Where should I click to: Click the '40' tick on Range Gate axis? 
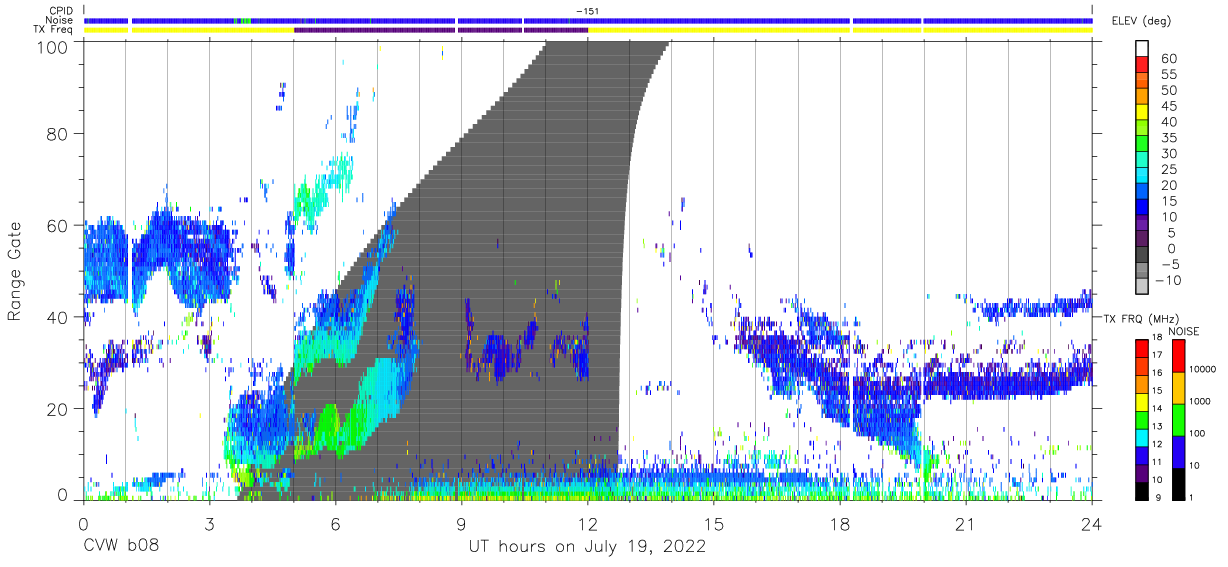57,317
